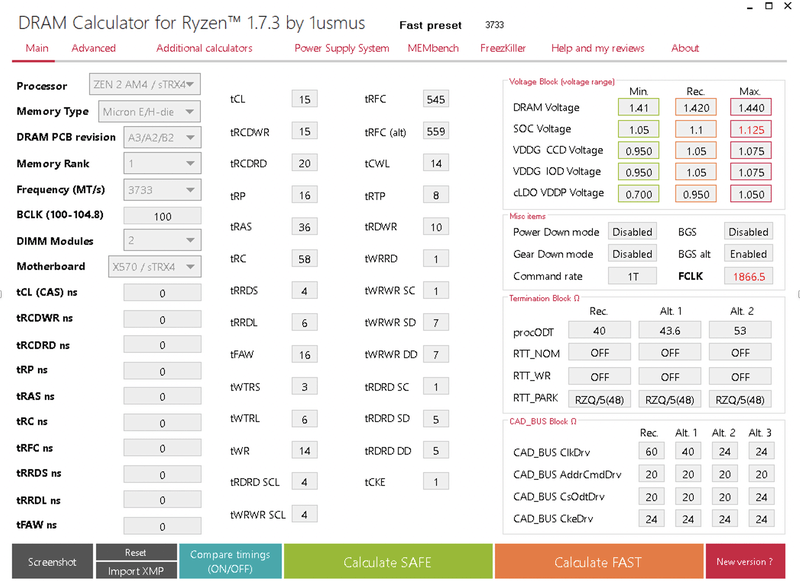Select DRAM Voltage Rec value 1.420
Screen dimensions: 800x584
pos(696,108)
